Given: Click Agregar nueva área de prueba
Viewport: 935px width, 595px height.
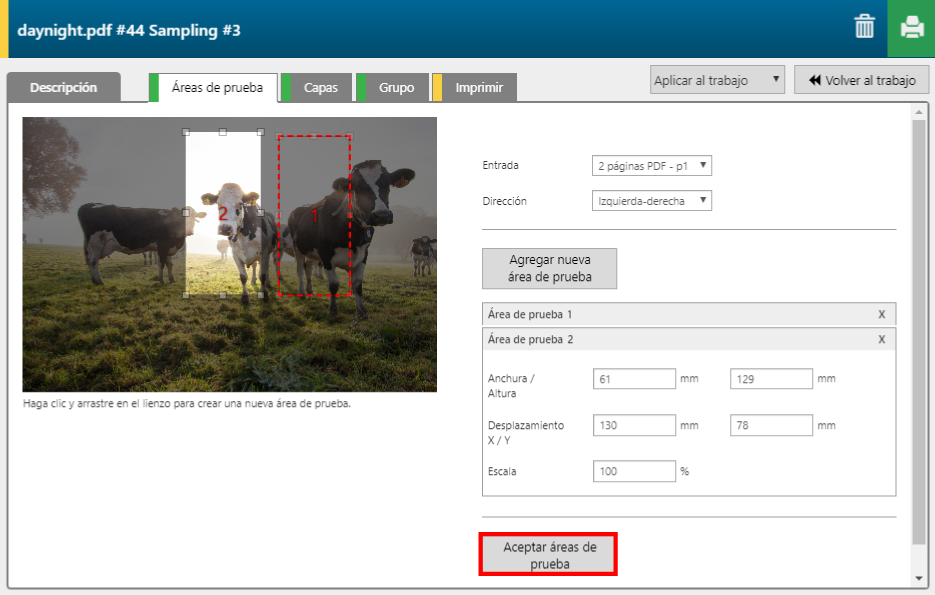Looking at the screenshot, I should [549, 268].
